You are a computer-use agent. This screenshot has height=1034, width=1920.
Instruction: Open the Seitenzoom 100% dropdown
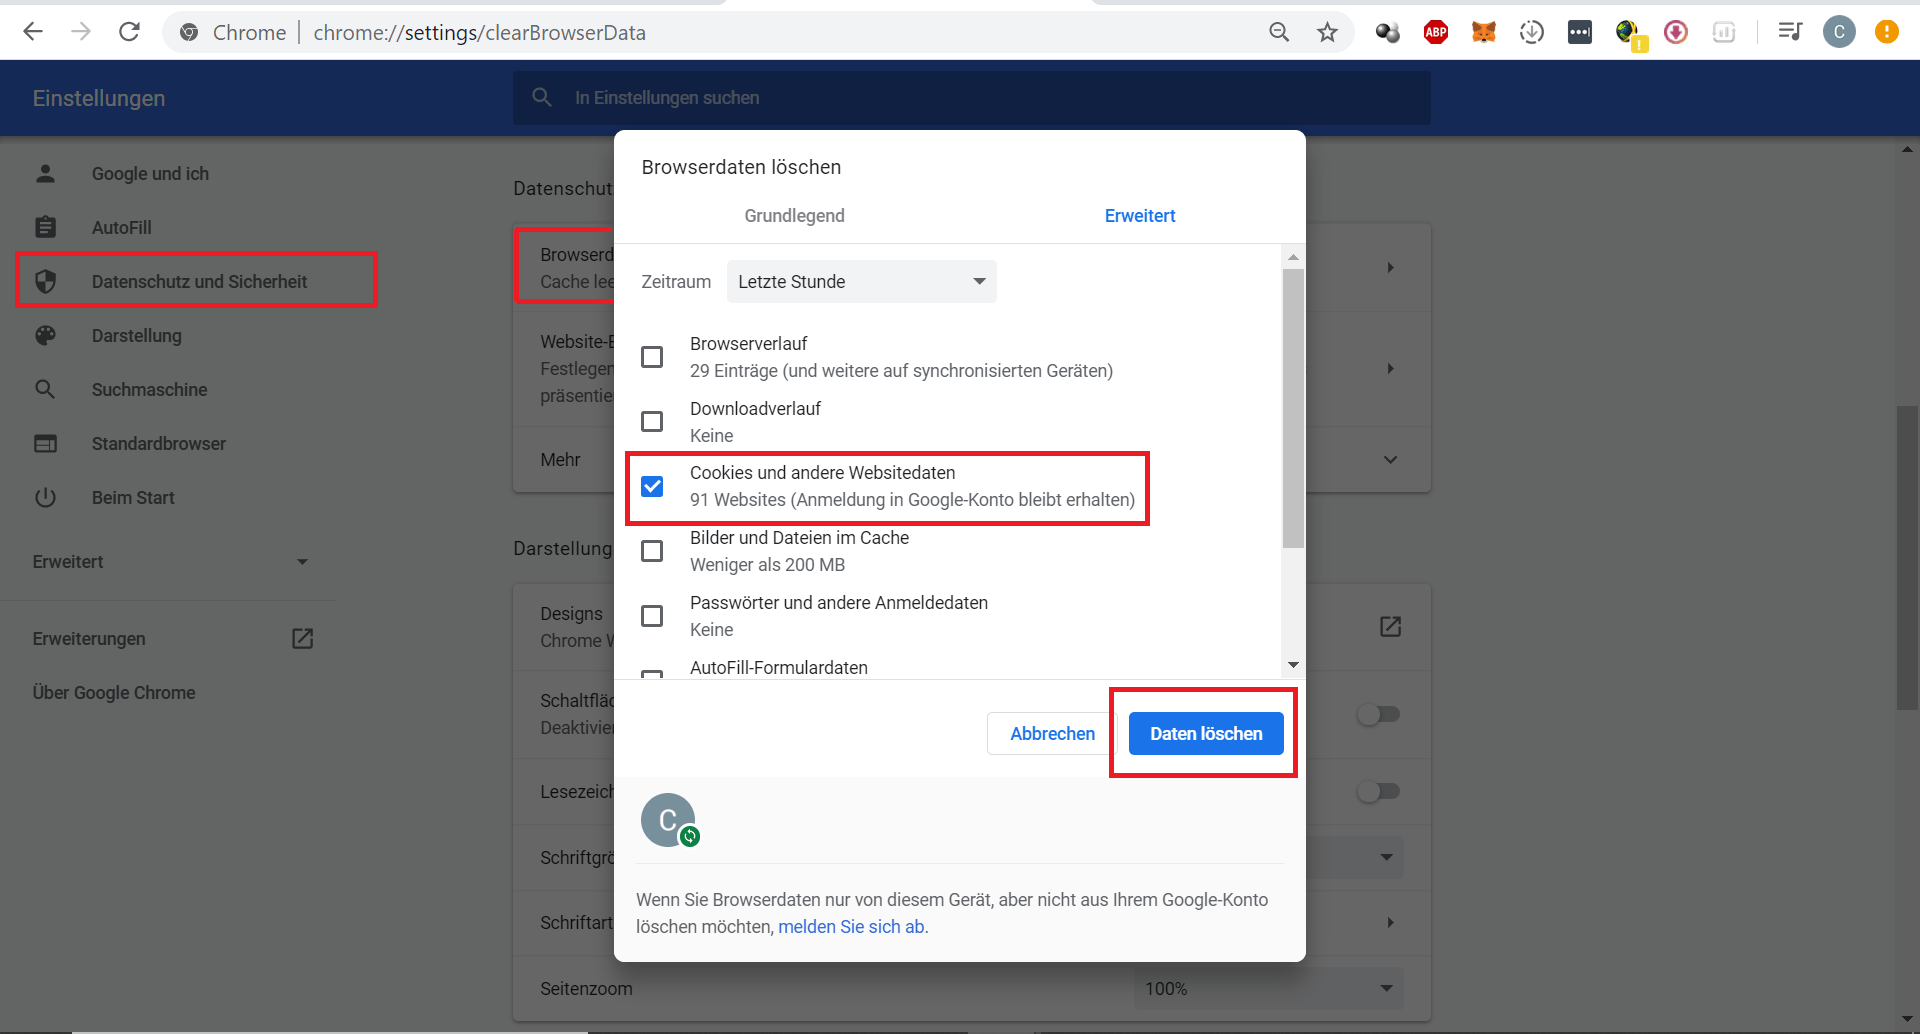(x=1268, y=989)
